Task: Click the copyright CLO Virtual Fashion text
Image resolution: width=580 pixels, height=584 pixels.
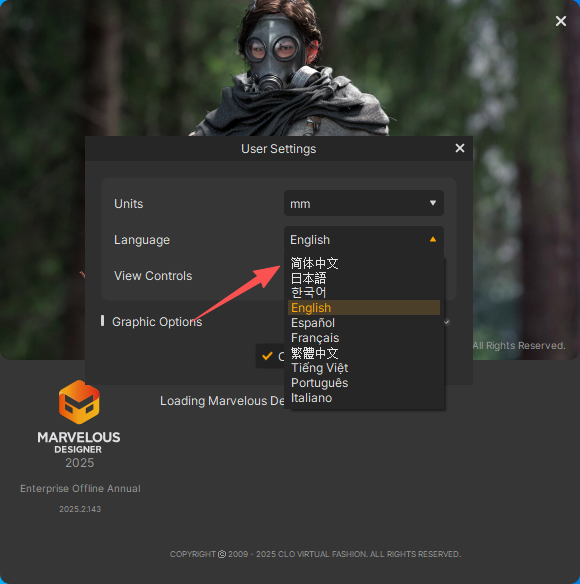Action: point(315,554)
